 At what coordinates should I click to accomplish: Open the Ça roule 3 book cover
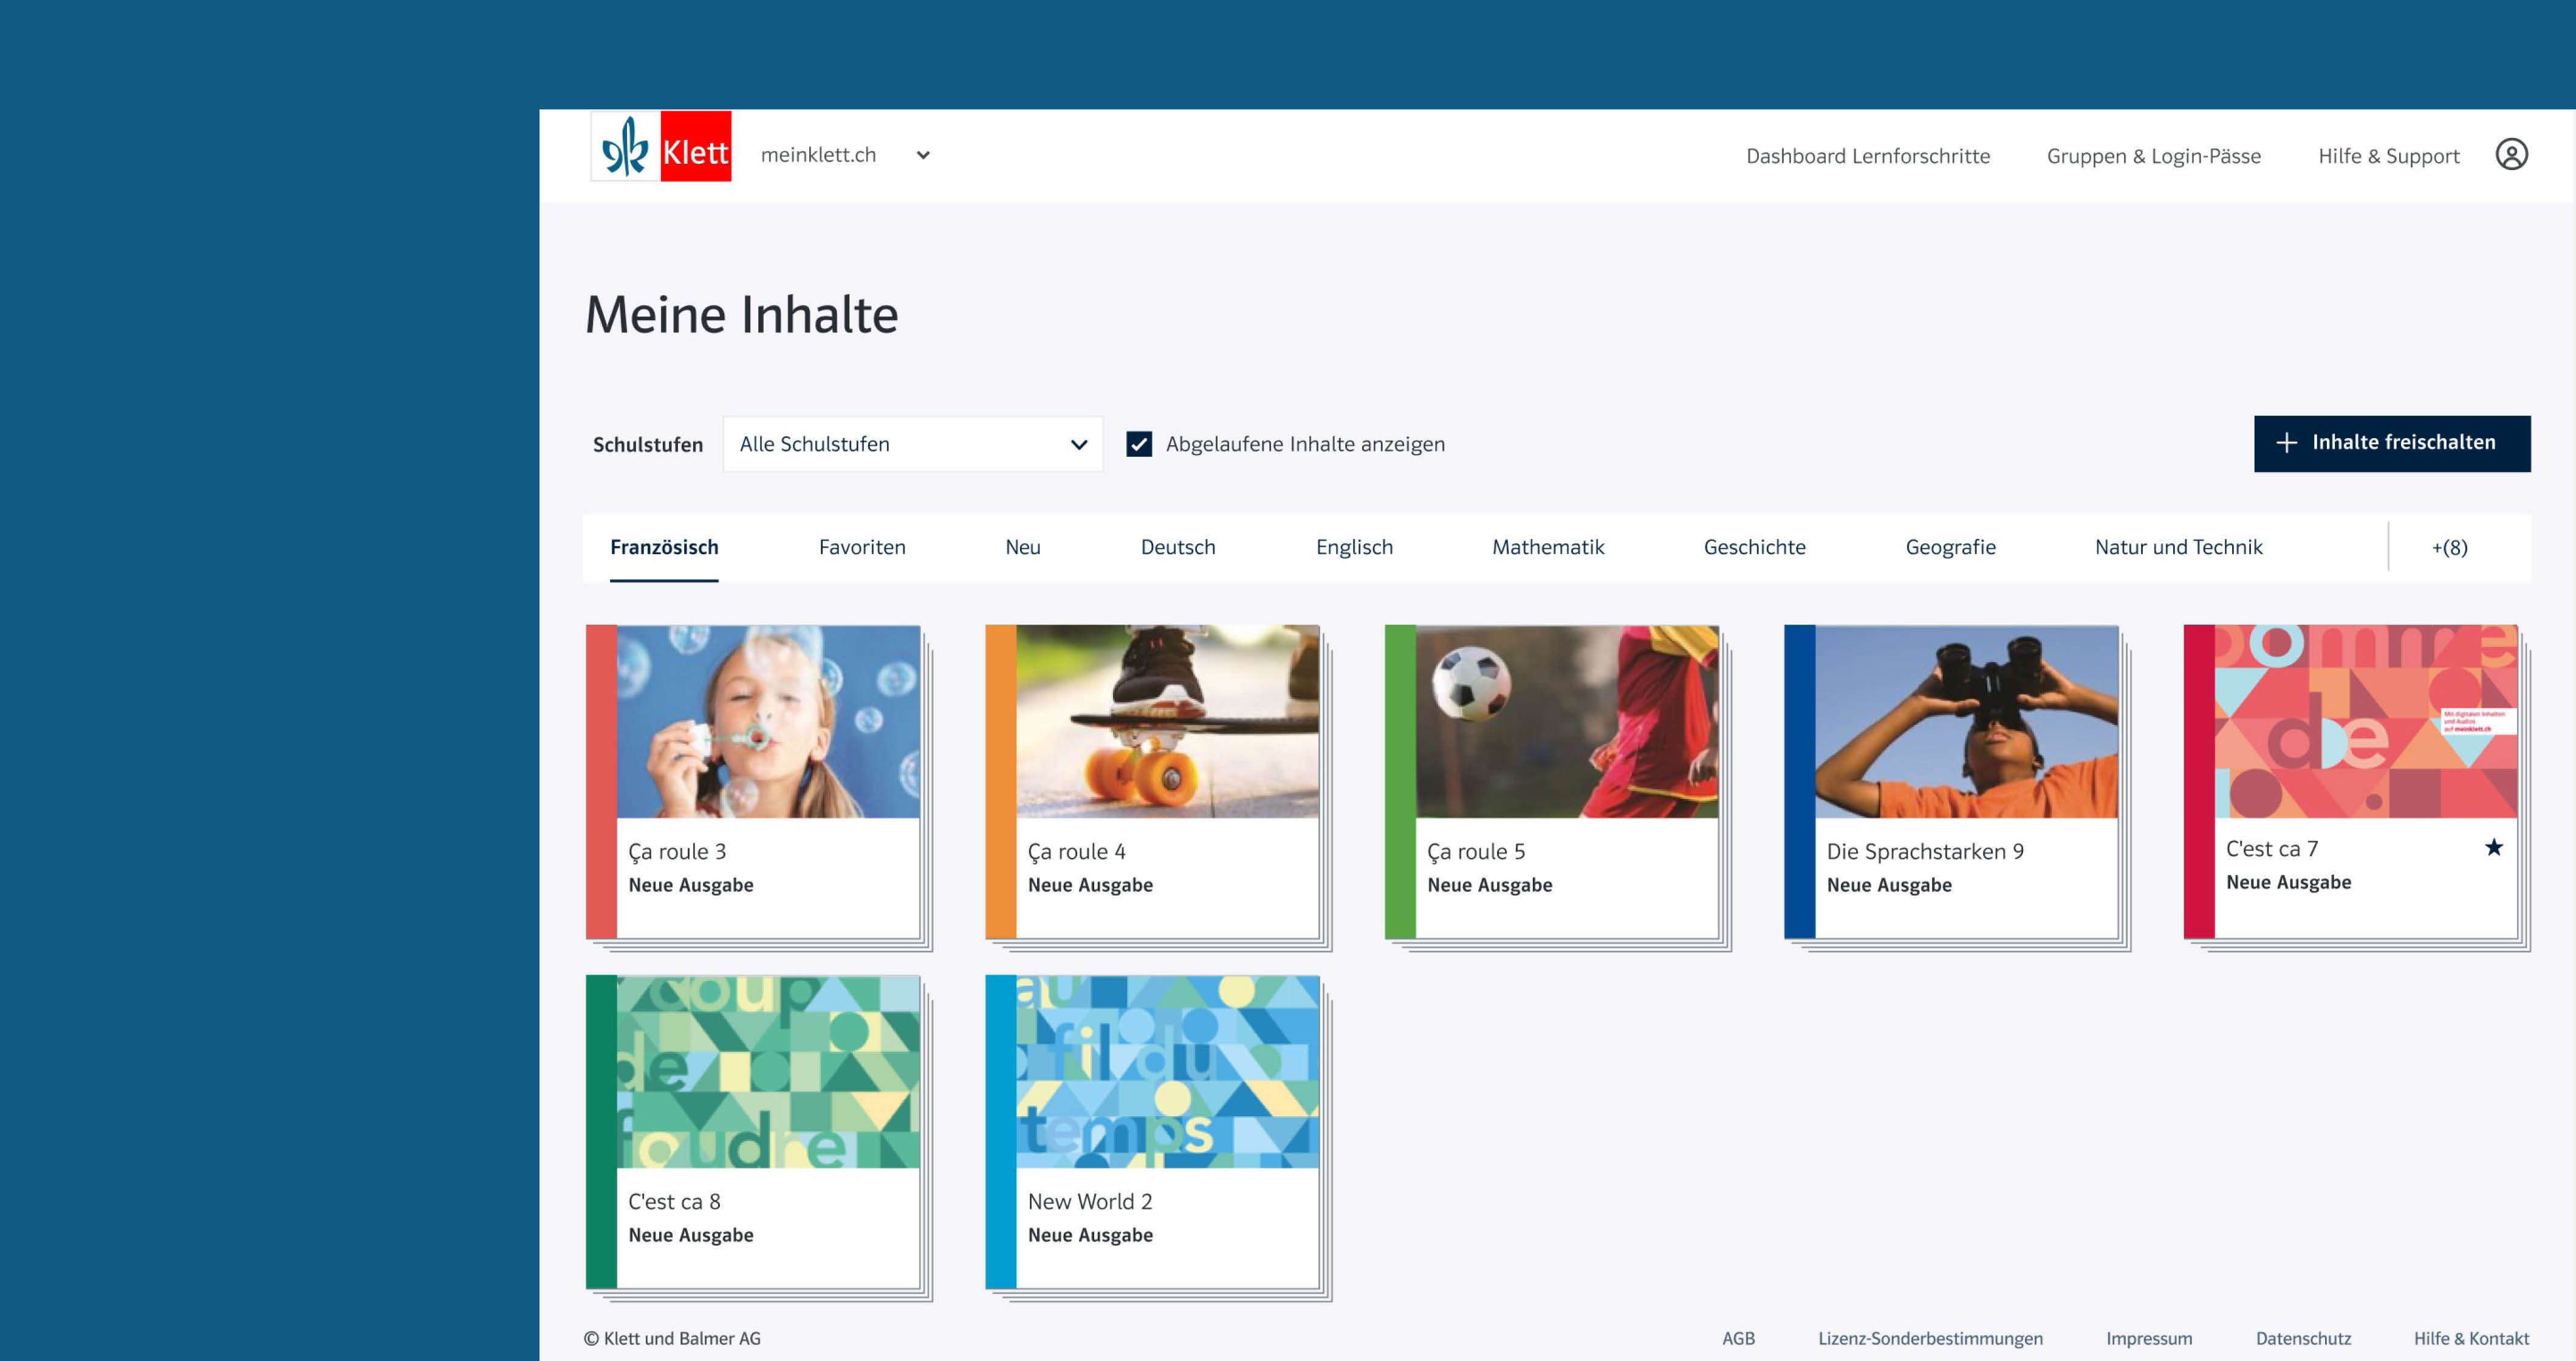(767, 722)
